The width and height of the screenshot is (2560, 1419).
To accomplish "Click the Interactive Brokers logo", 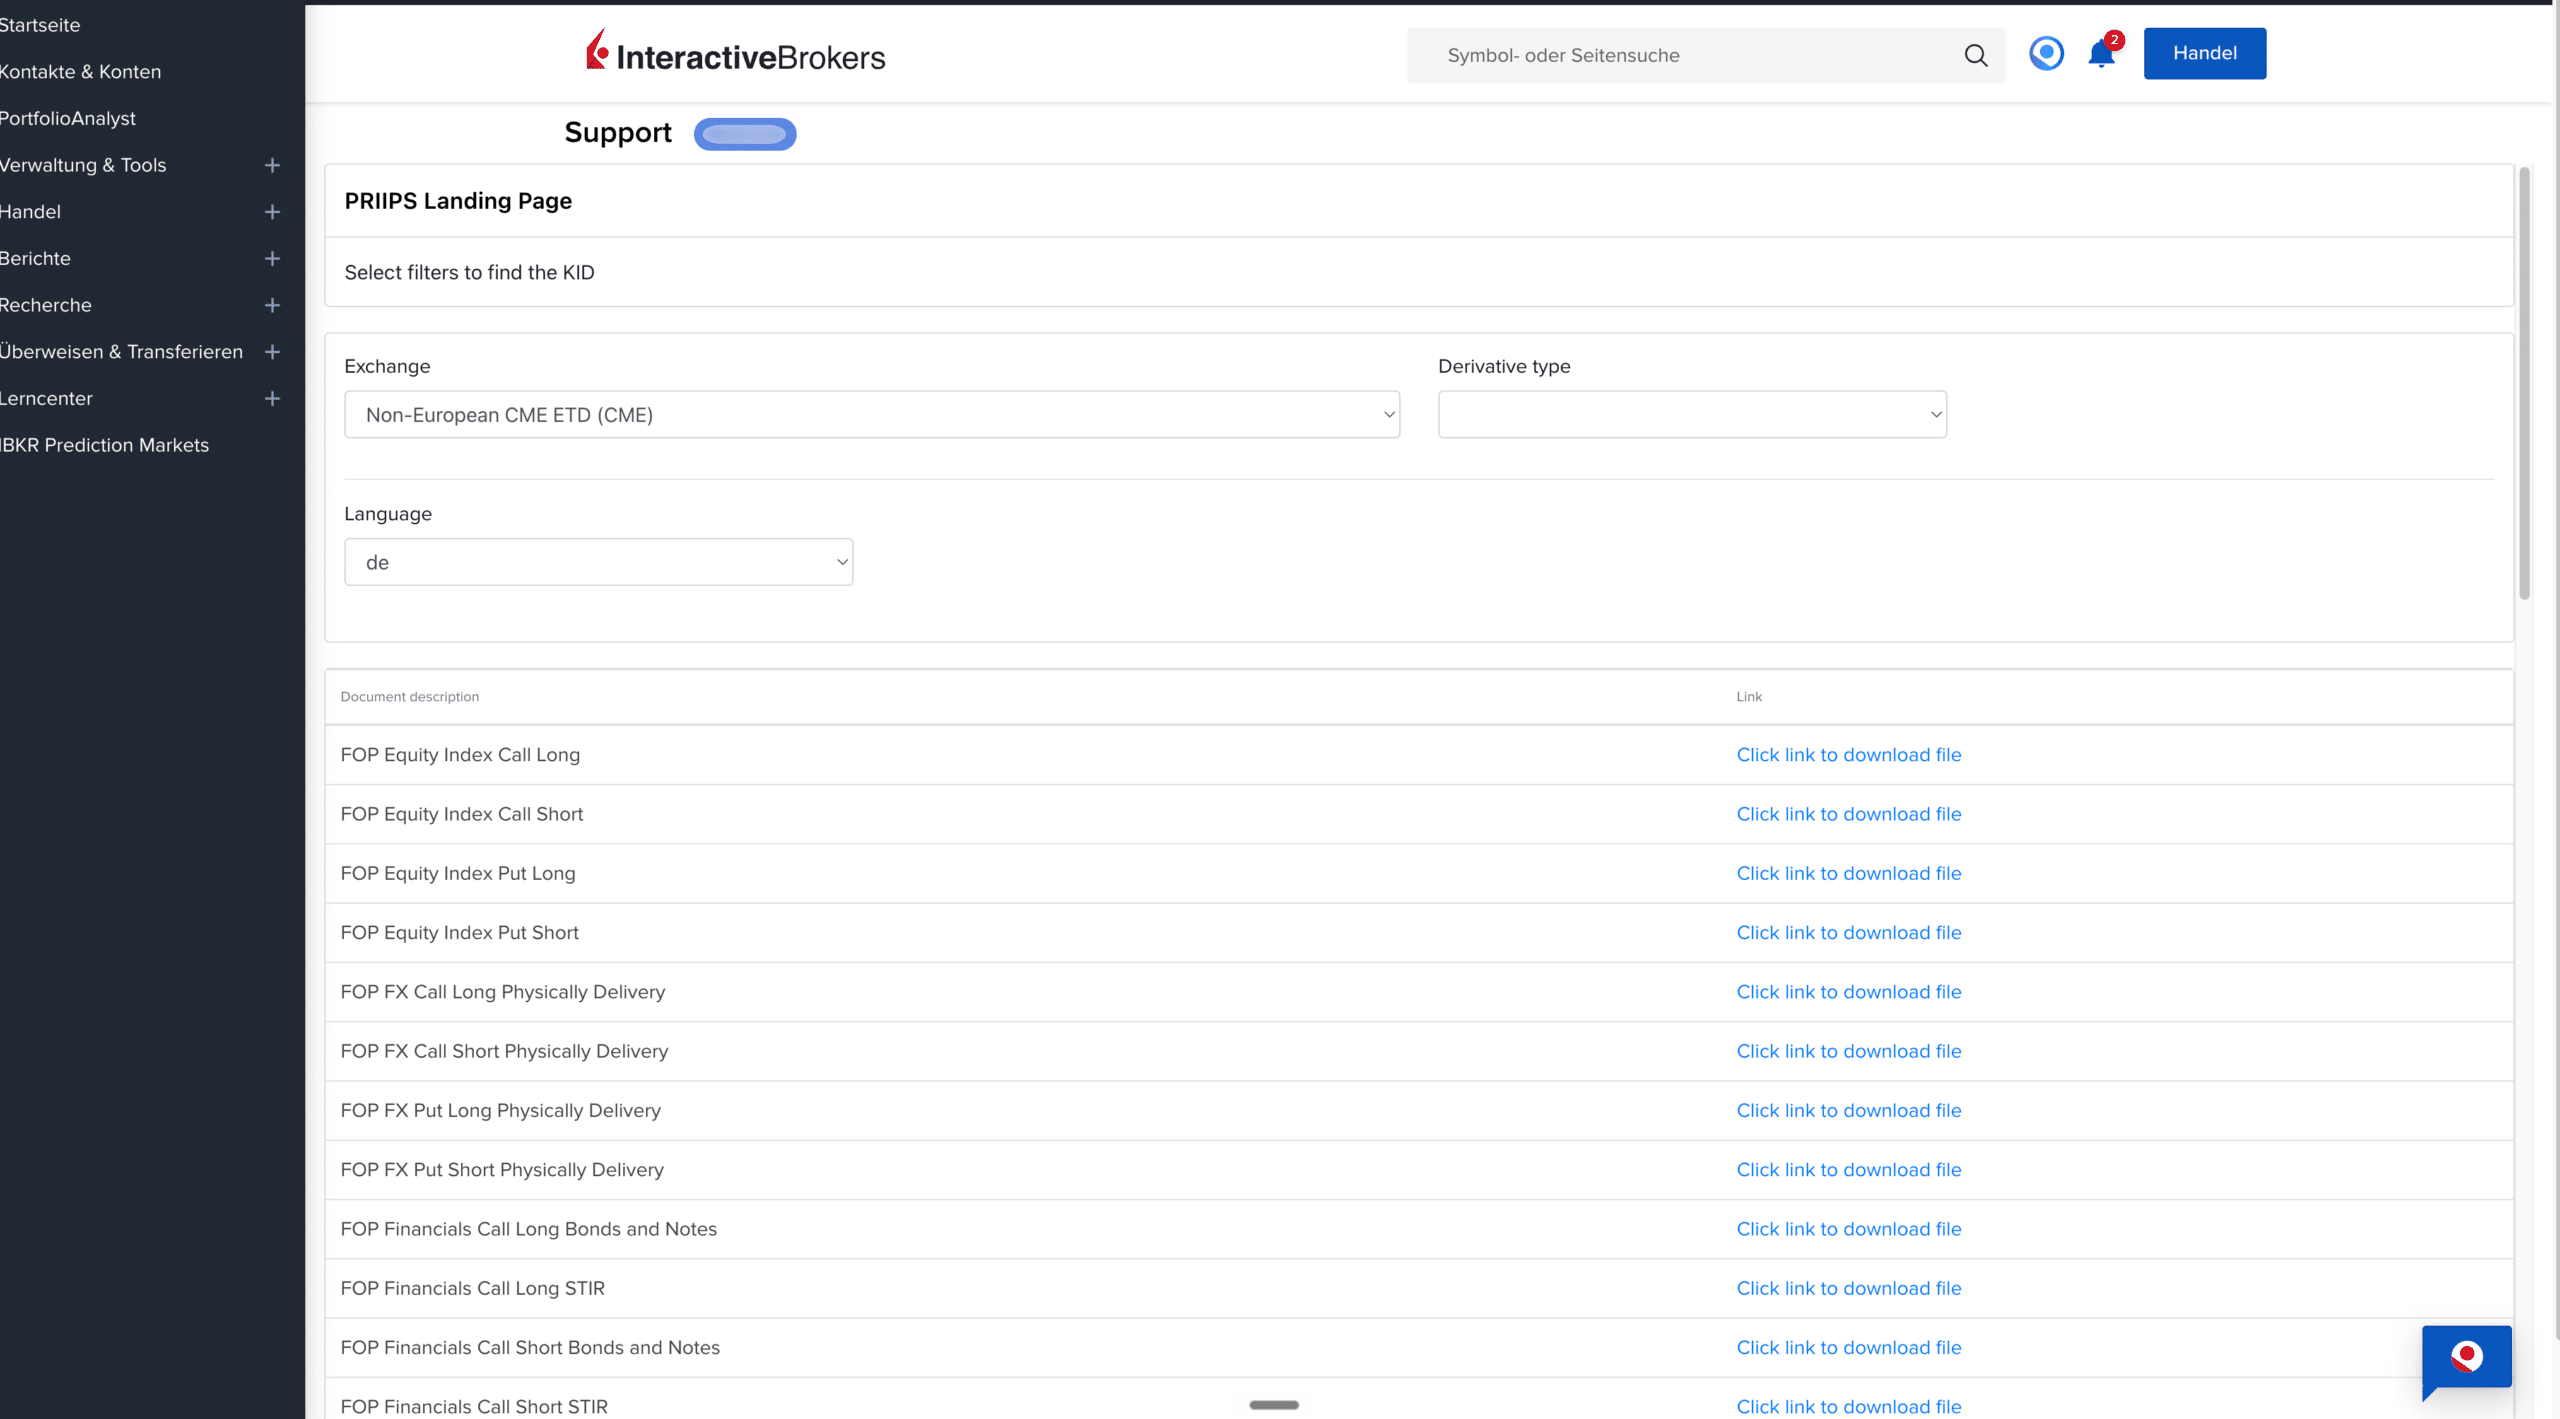I will point(735,52).
